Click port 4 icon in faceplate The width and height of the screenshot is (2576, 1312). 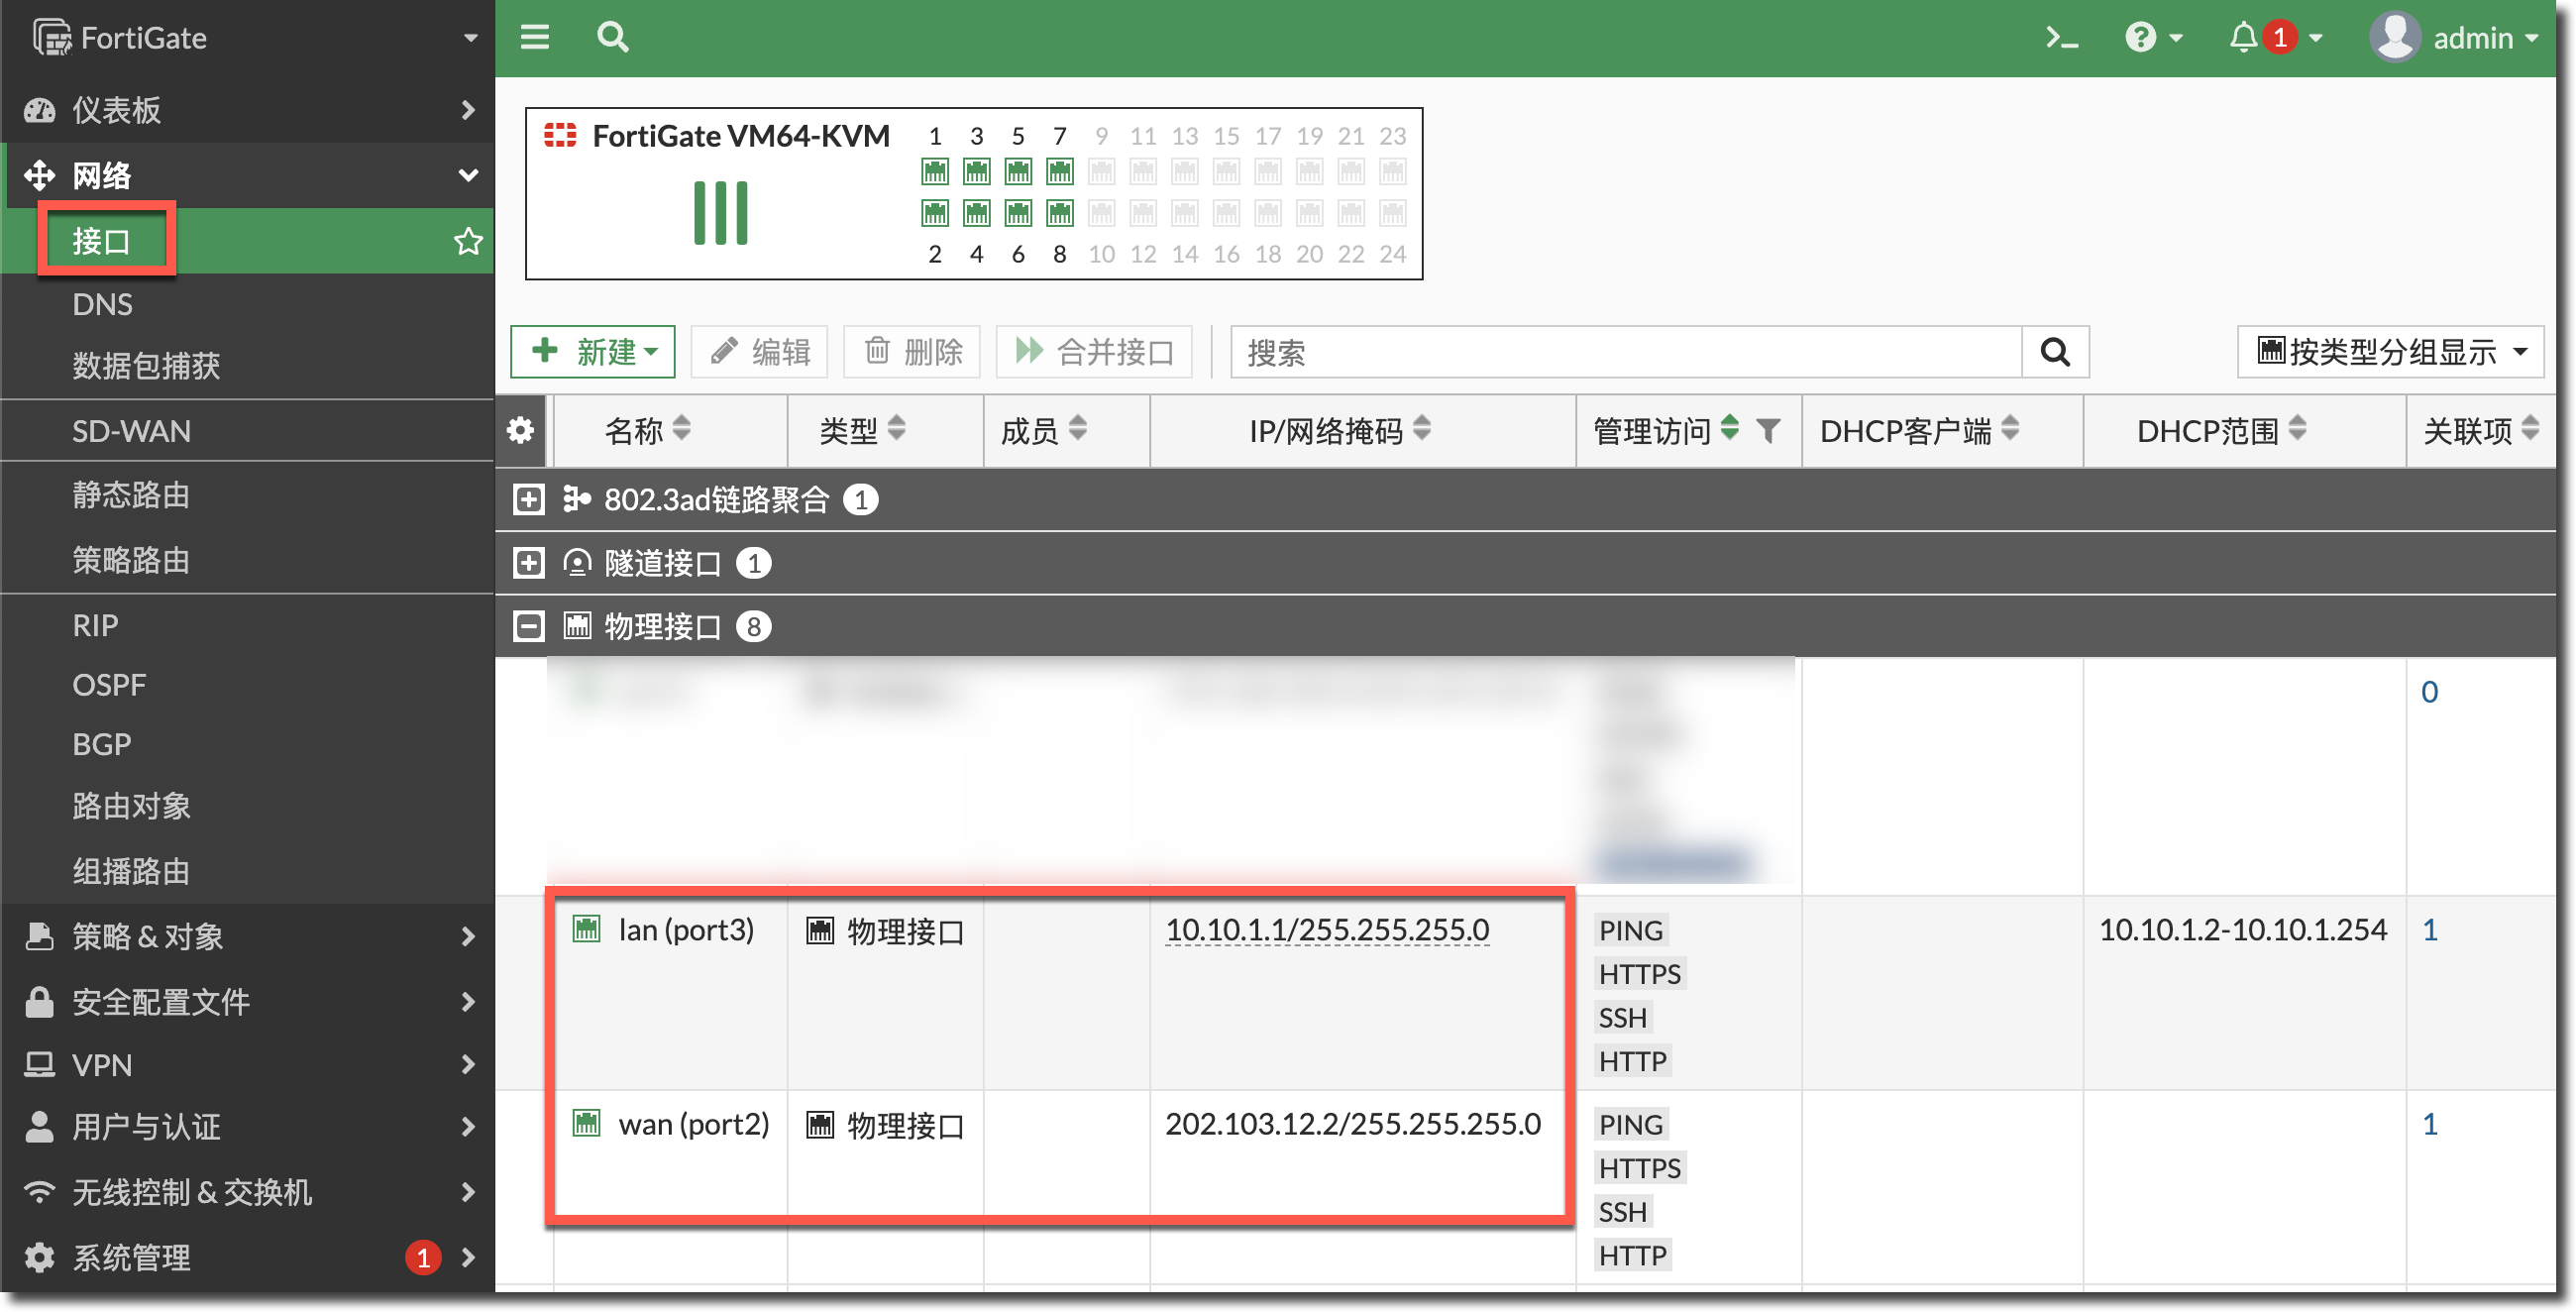pos(977,213)
